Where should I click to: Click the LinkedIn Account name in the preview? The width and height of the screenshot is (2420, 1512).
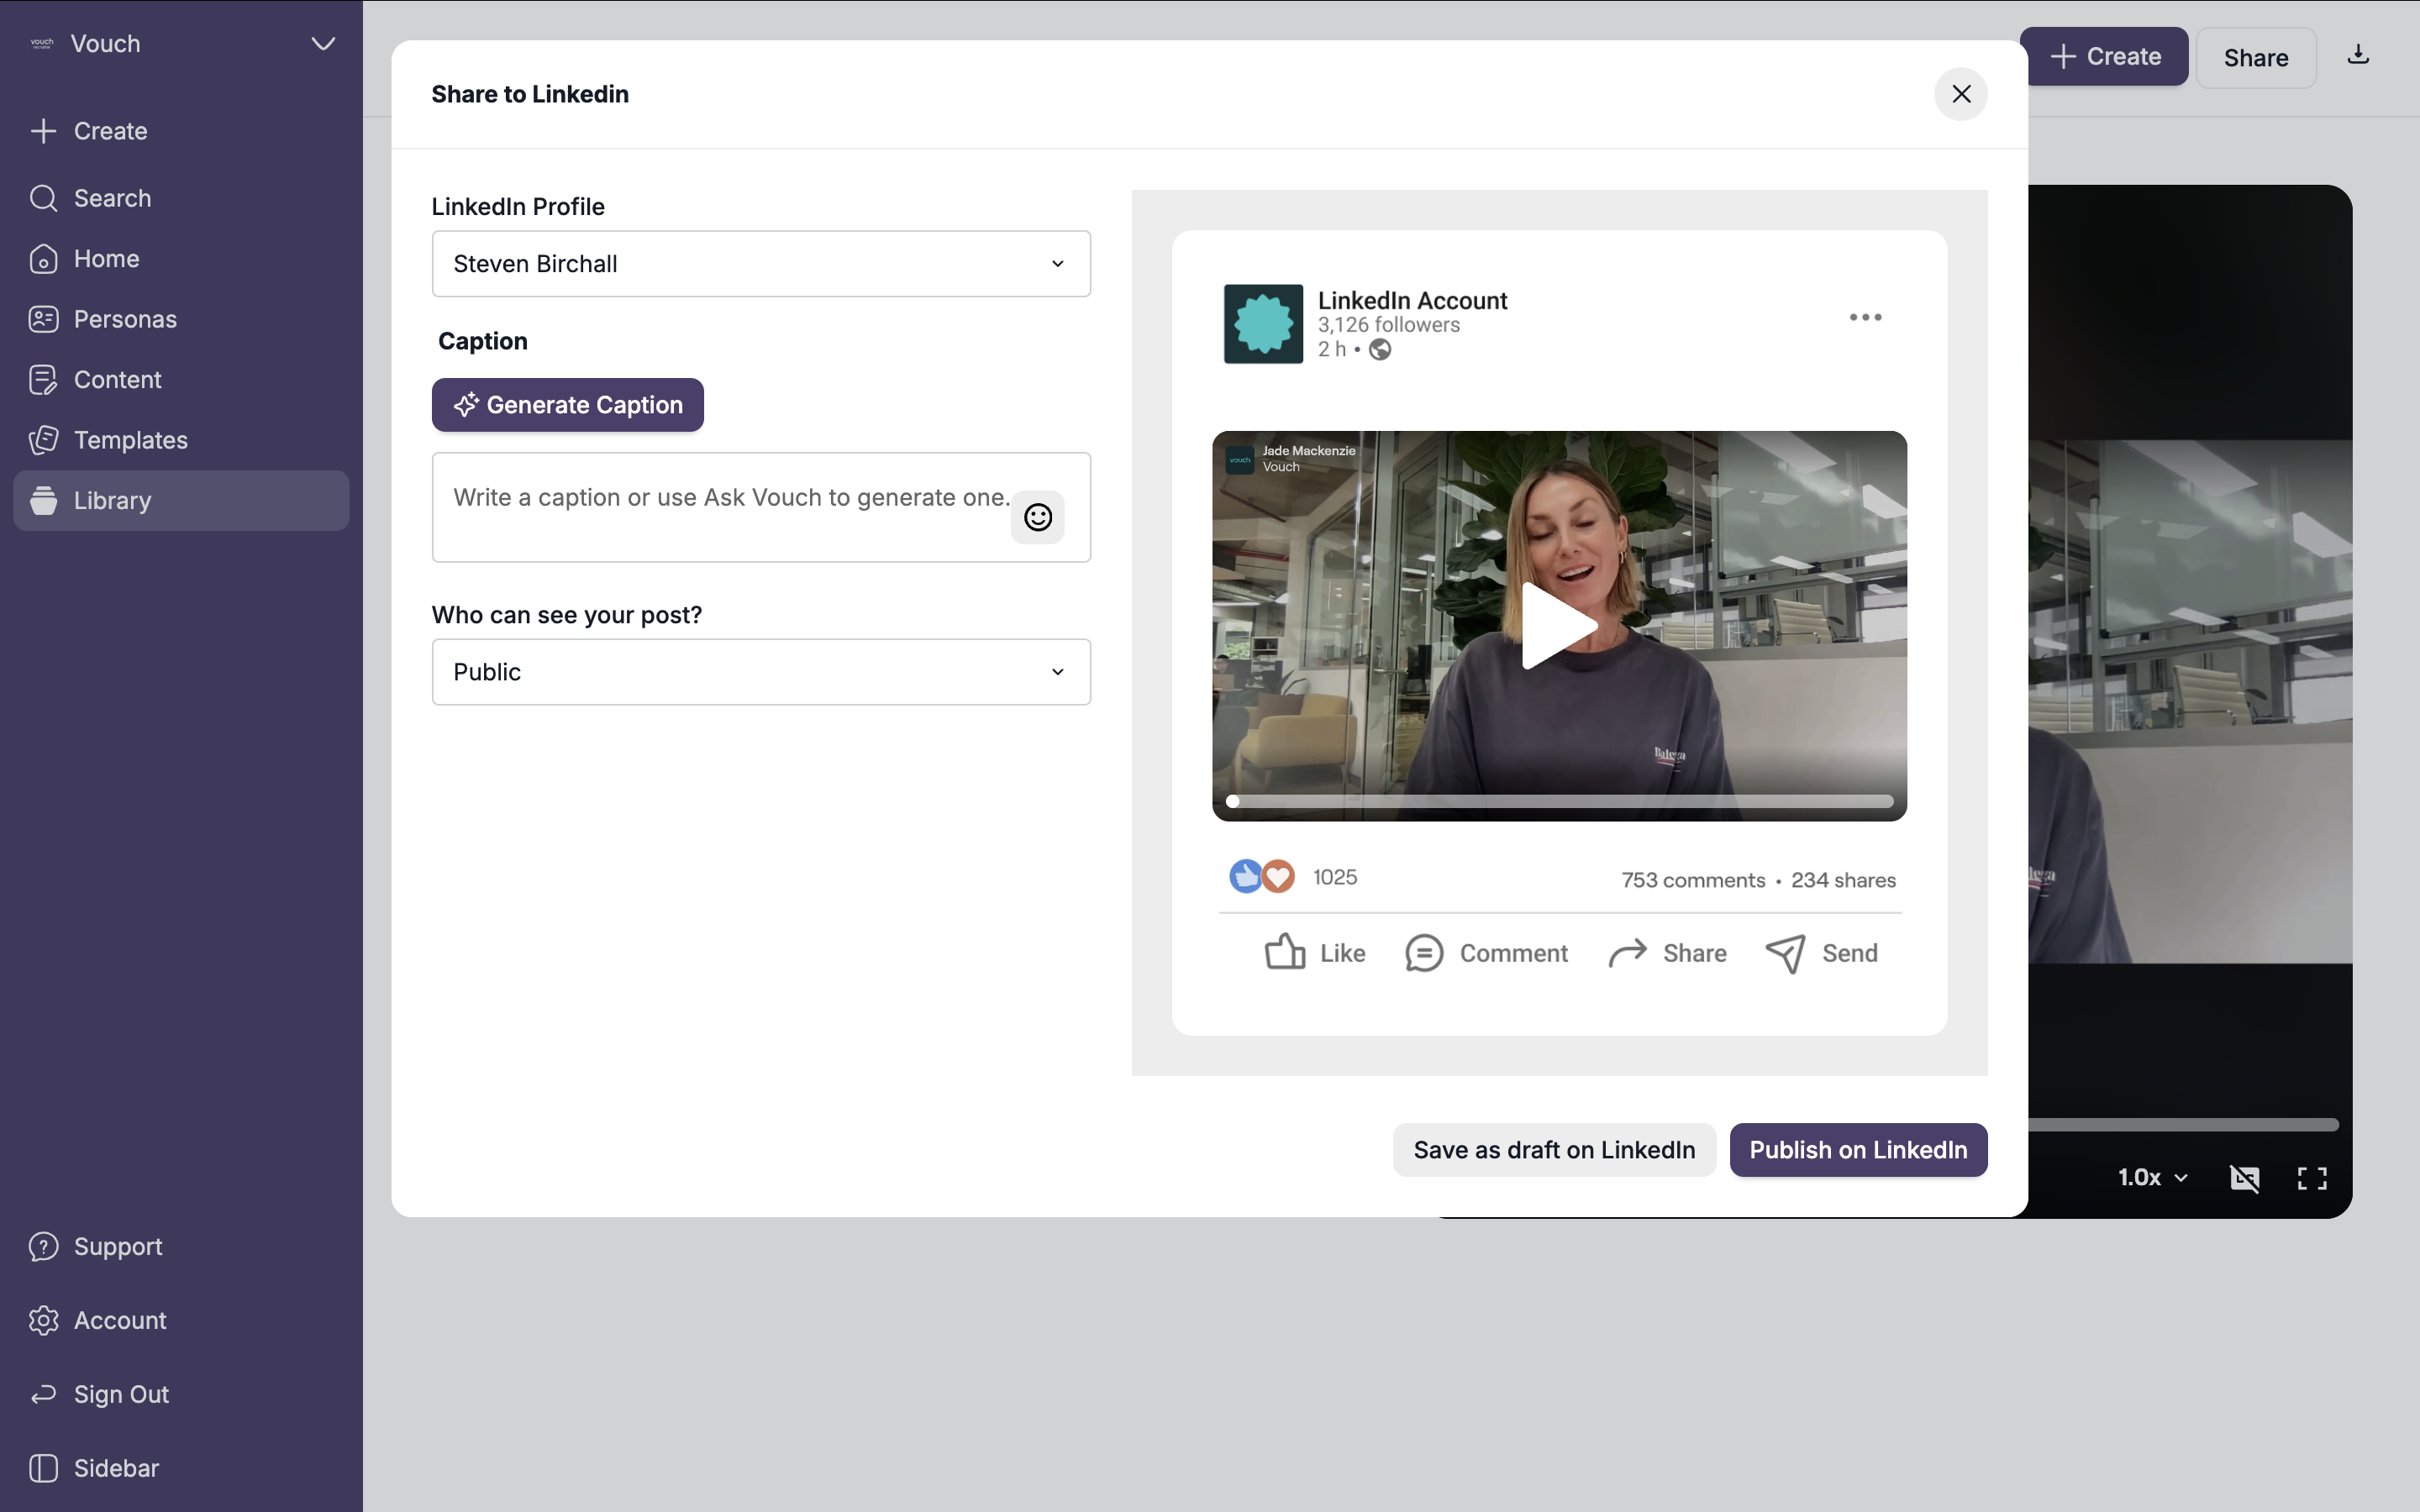click(x=1412, y=300)
